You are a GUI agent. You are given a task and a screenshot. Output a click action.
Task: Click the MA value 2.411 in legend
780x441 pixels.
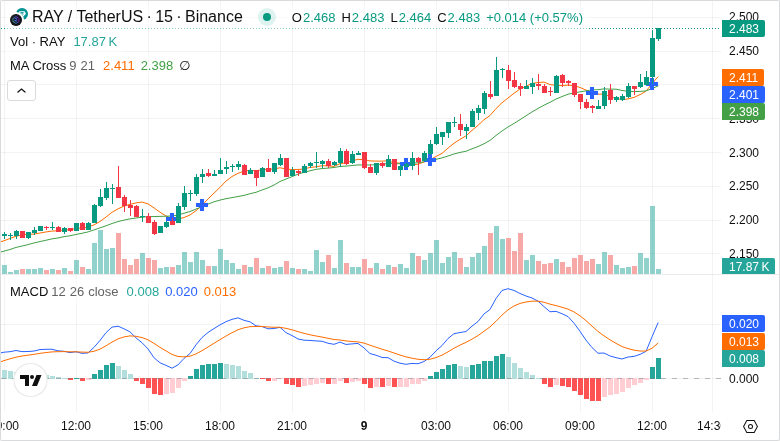118,66
